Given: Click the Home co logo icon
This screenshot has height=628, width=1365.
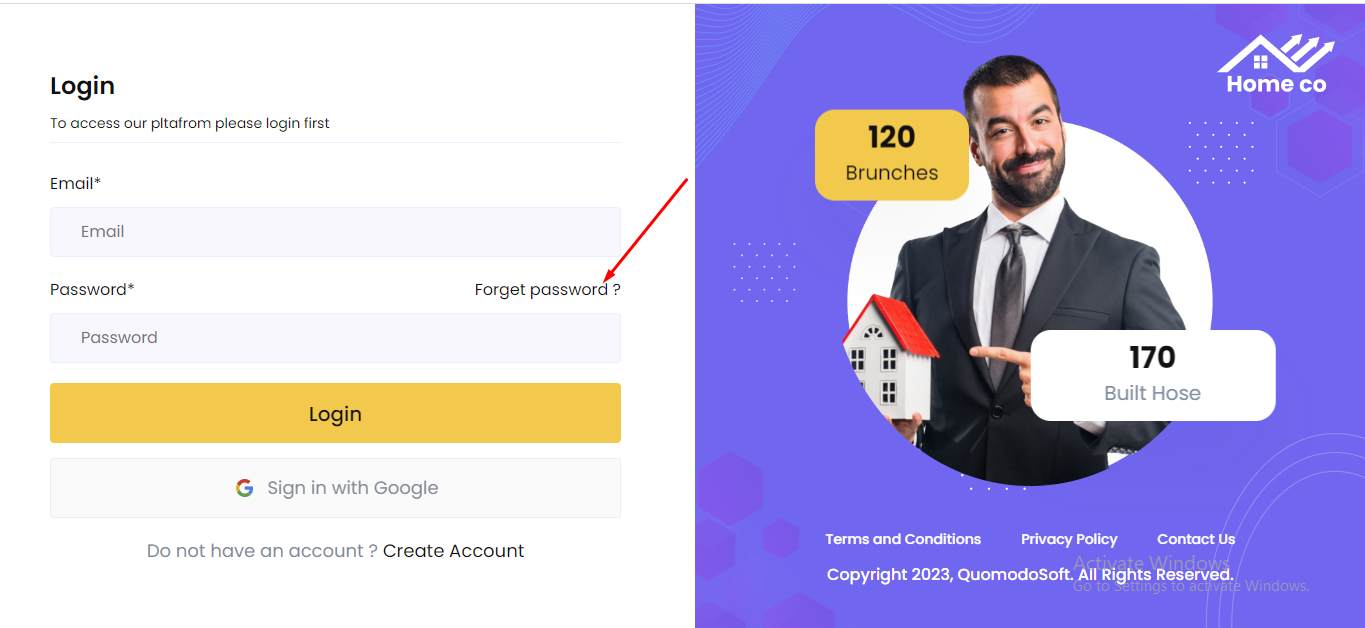Looking at the screenshot, I should 1275,66.
